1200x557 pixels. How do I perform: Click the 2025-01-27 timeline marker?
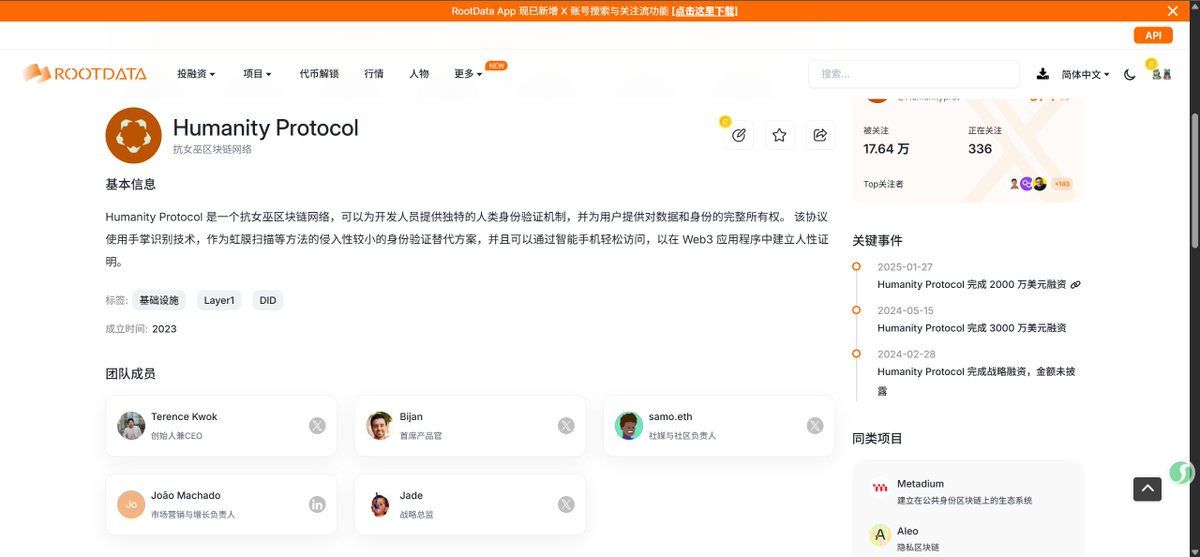click(x=856, y=266)
